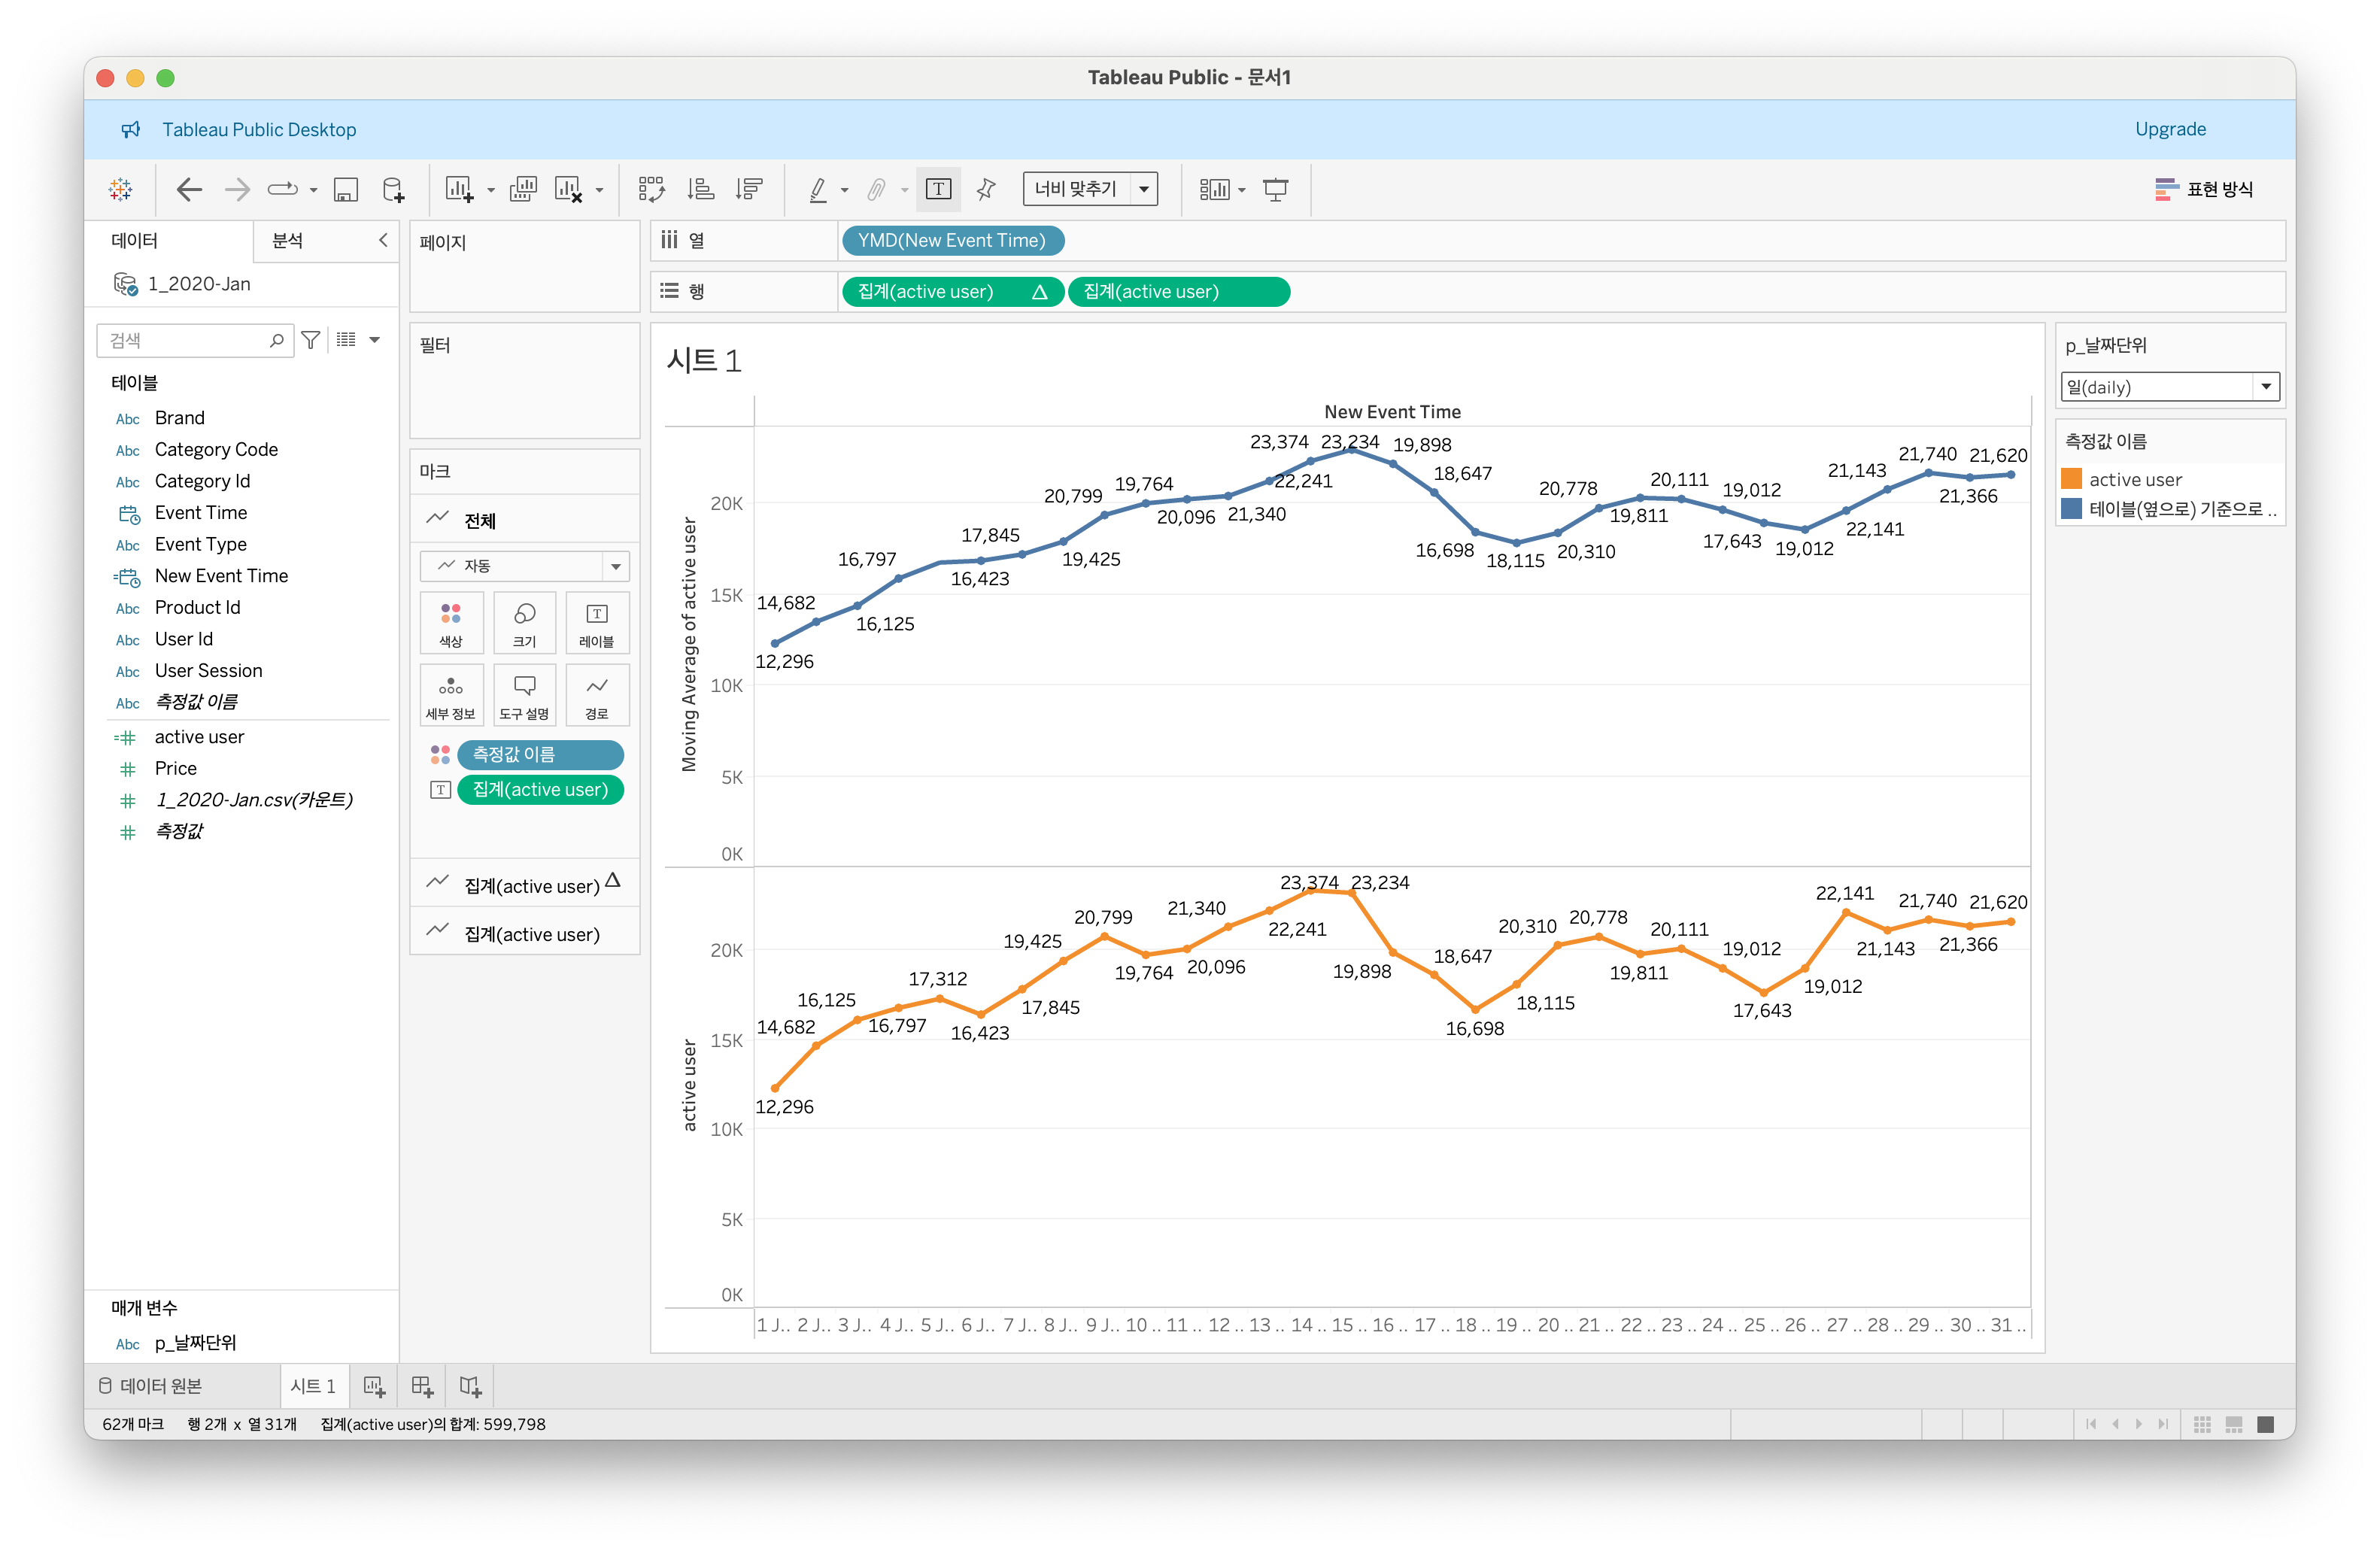The width and height of the screenshot is (2380, 1551).
Task: Select the 시트 1 sheet tab
Action: tap(313, 1386)
